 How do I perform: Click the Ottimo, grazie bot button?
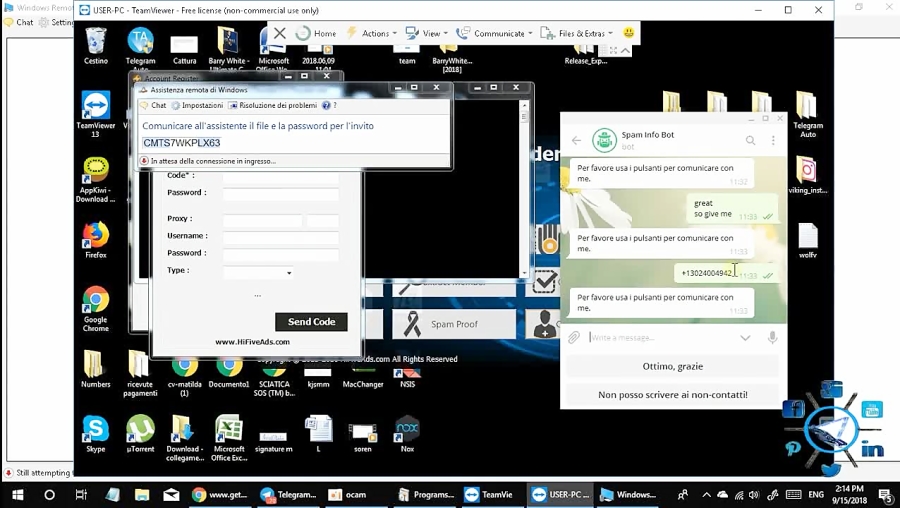click(x=673, y=366)
